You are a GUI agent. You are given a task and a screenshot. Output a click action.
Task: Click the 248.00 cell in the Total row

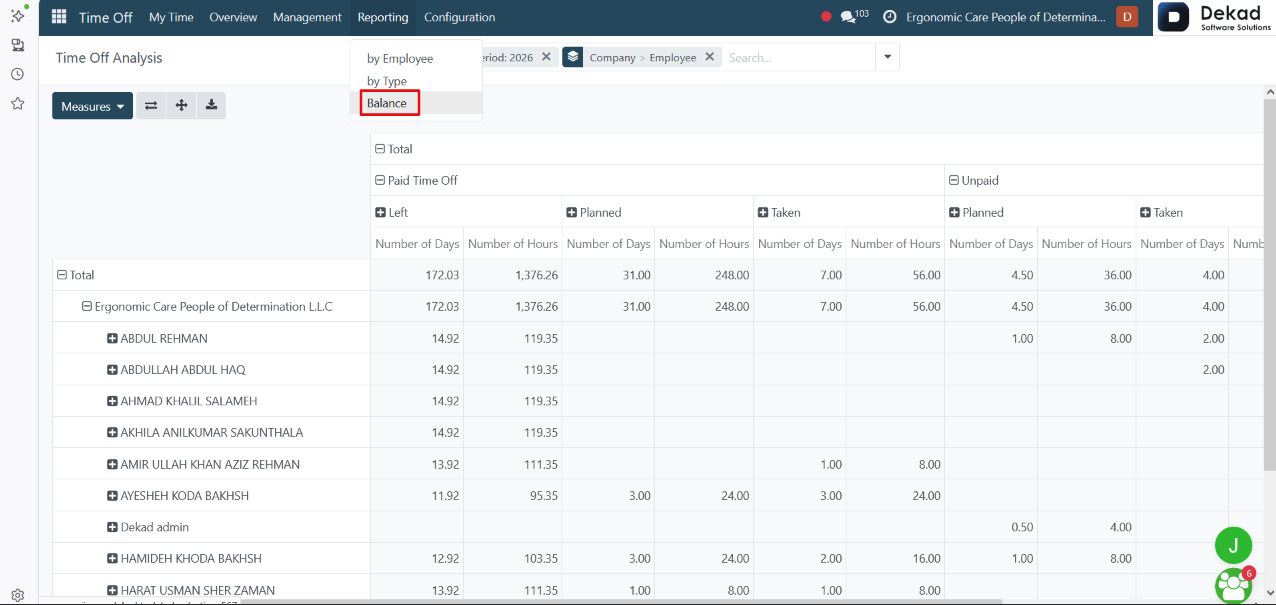pyautogui.click(x=704, y=275)
